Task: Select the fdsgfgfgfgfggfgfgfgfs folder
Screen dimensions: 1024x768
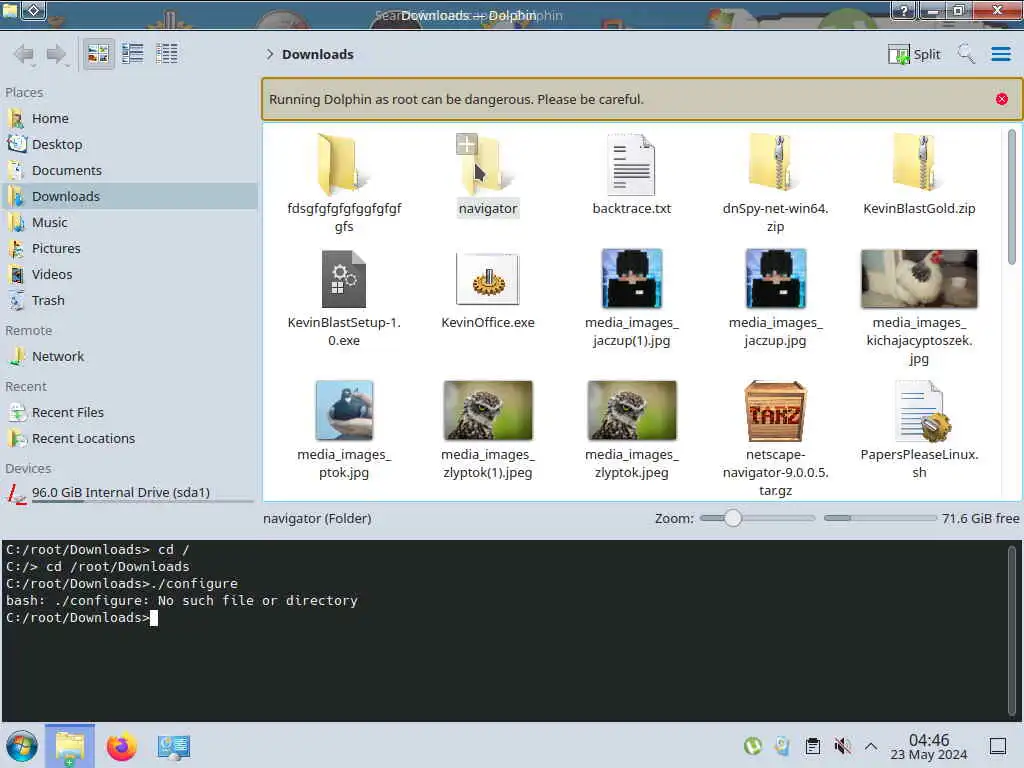Action: point(344,184)
